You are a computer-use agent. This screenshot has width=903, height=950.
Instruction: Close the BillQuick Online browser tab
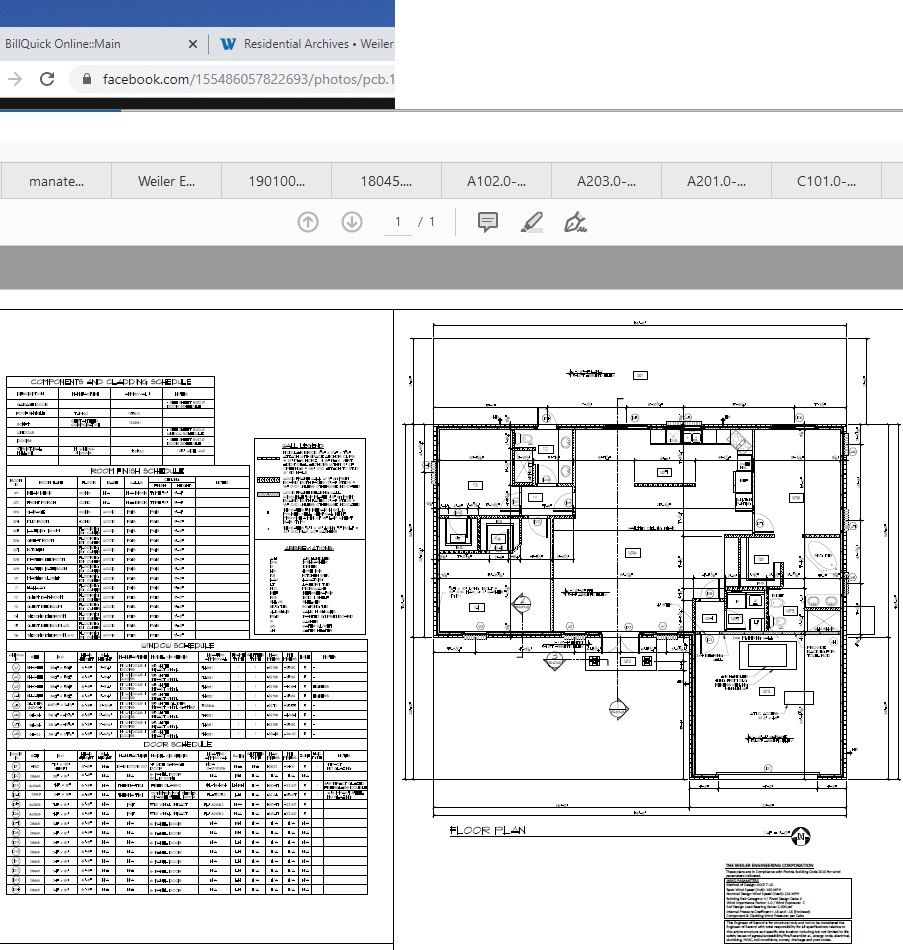coord(191,44)
